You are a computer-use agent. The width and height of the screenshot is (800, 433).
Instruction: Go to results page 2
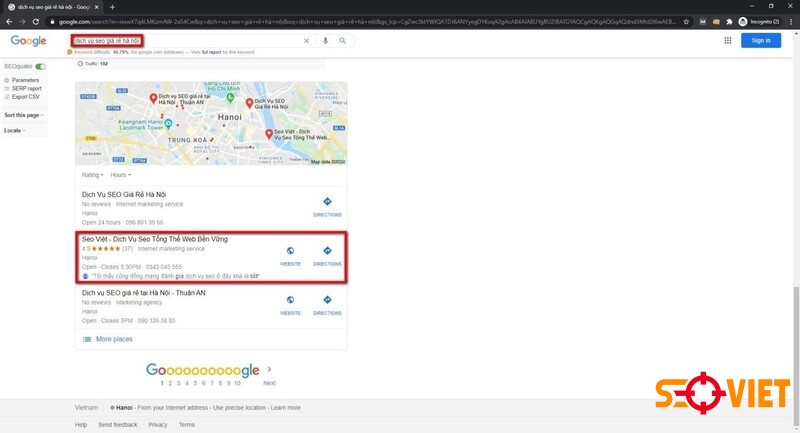point(170,383)
